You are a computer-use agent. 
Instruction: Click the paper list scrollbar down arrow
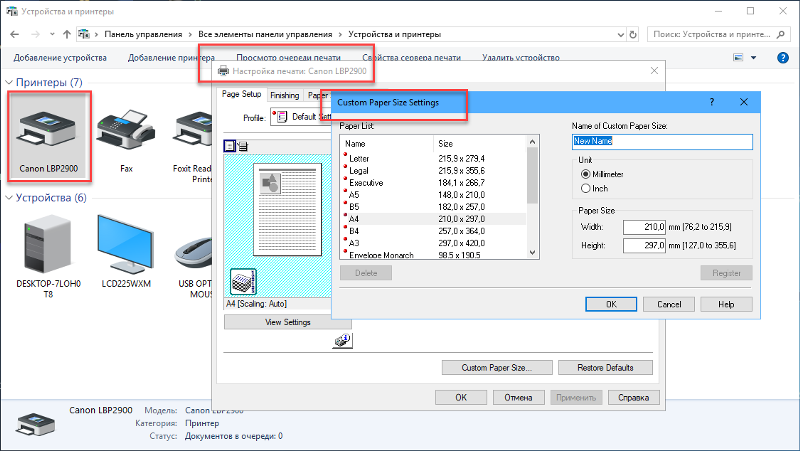532,252
